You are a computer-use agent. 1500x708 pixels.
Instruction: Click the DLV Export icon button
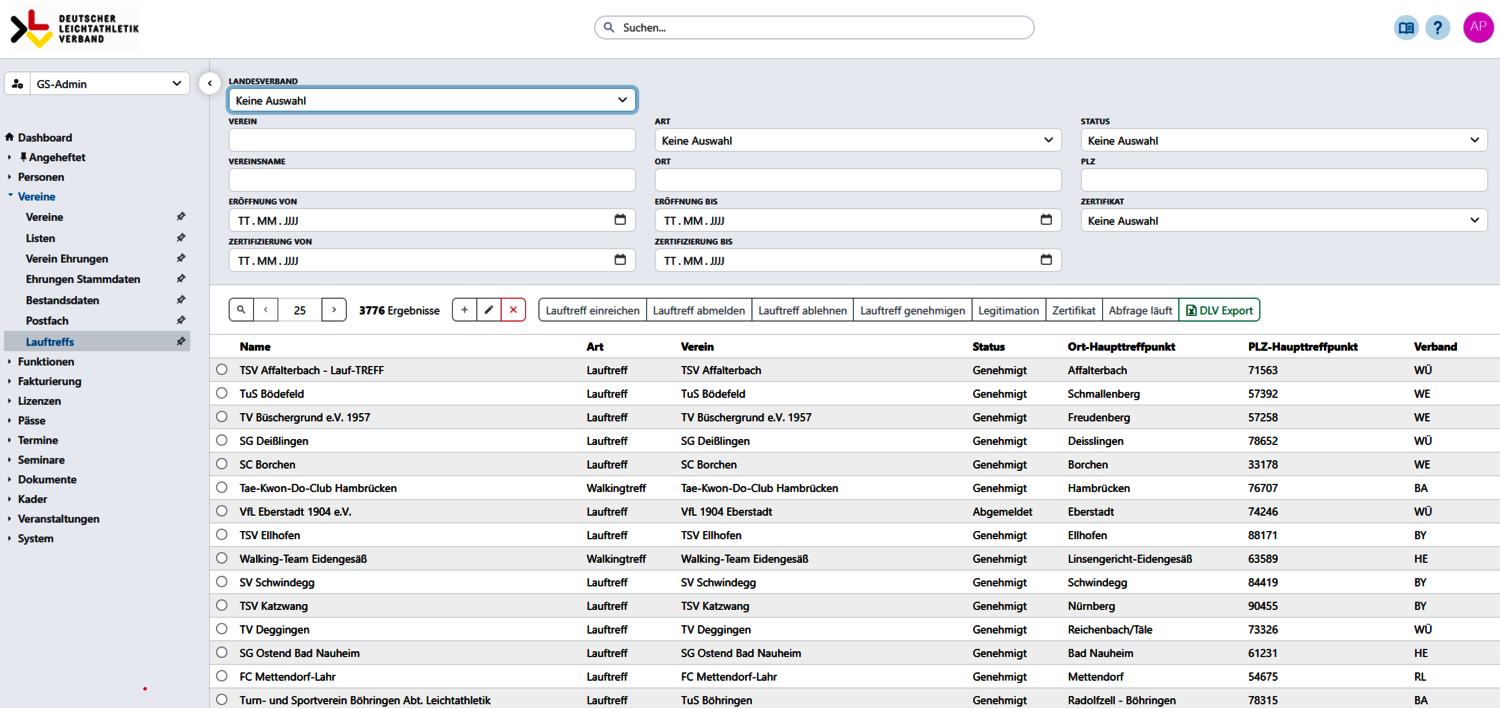(1219, 309)
